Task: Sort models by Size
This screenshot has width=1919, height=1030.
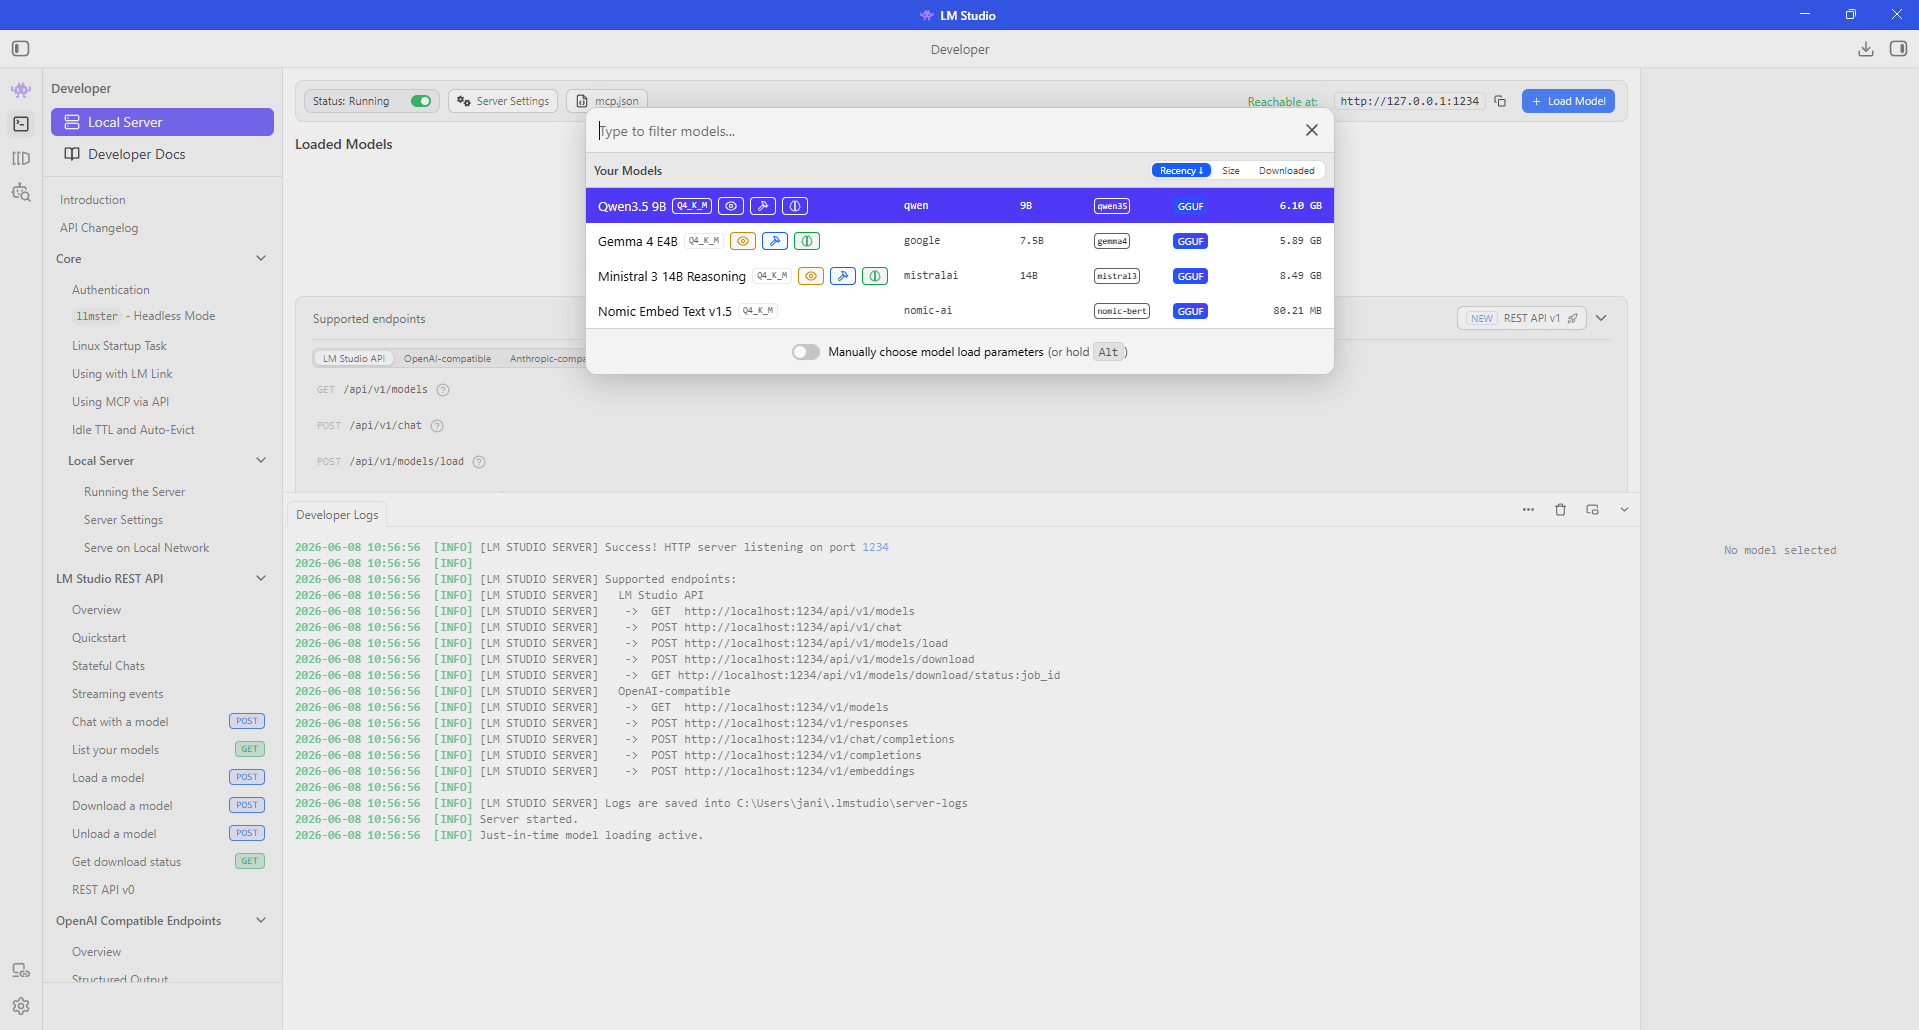Action: coord(1231,171)
